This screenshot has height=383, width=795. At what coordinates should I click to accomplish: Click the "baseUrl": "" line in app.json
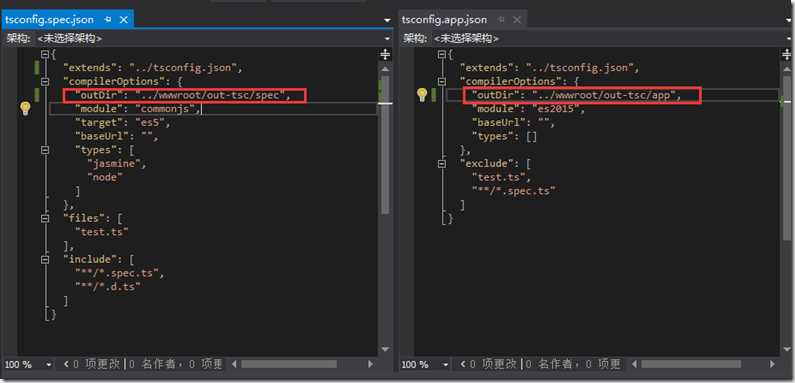513,122
